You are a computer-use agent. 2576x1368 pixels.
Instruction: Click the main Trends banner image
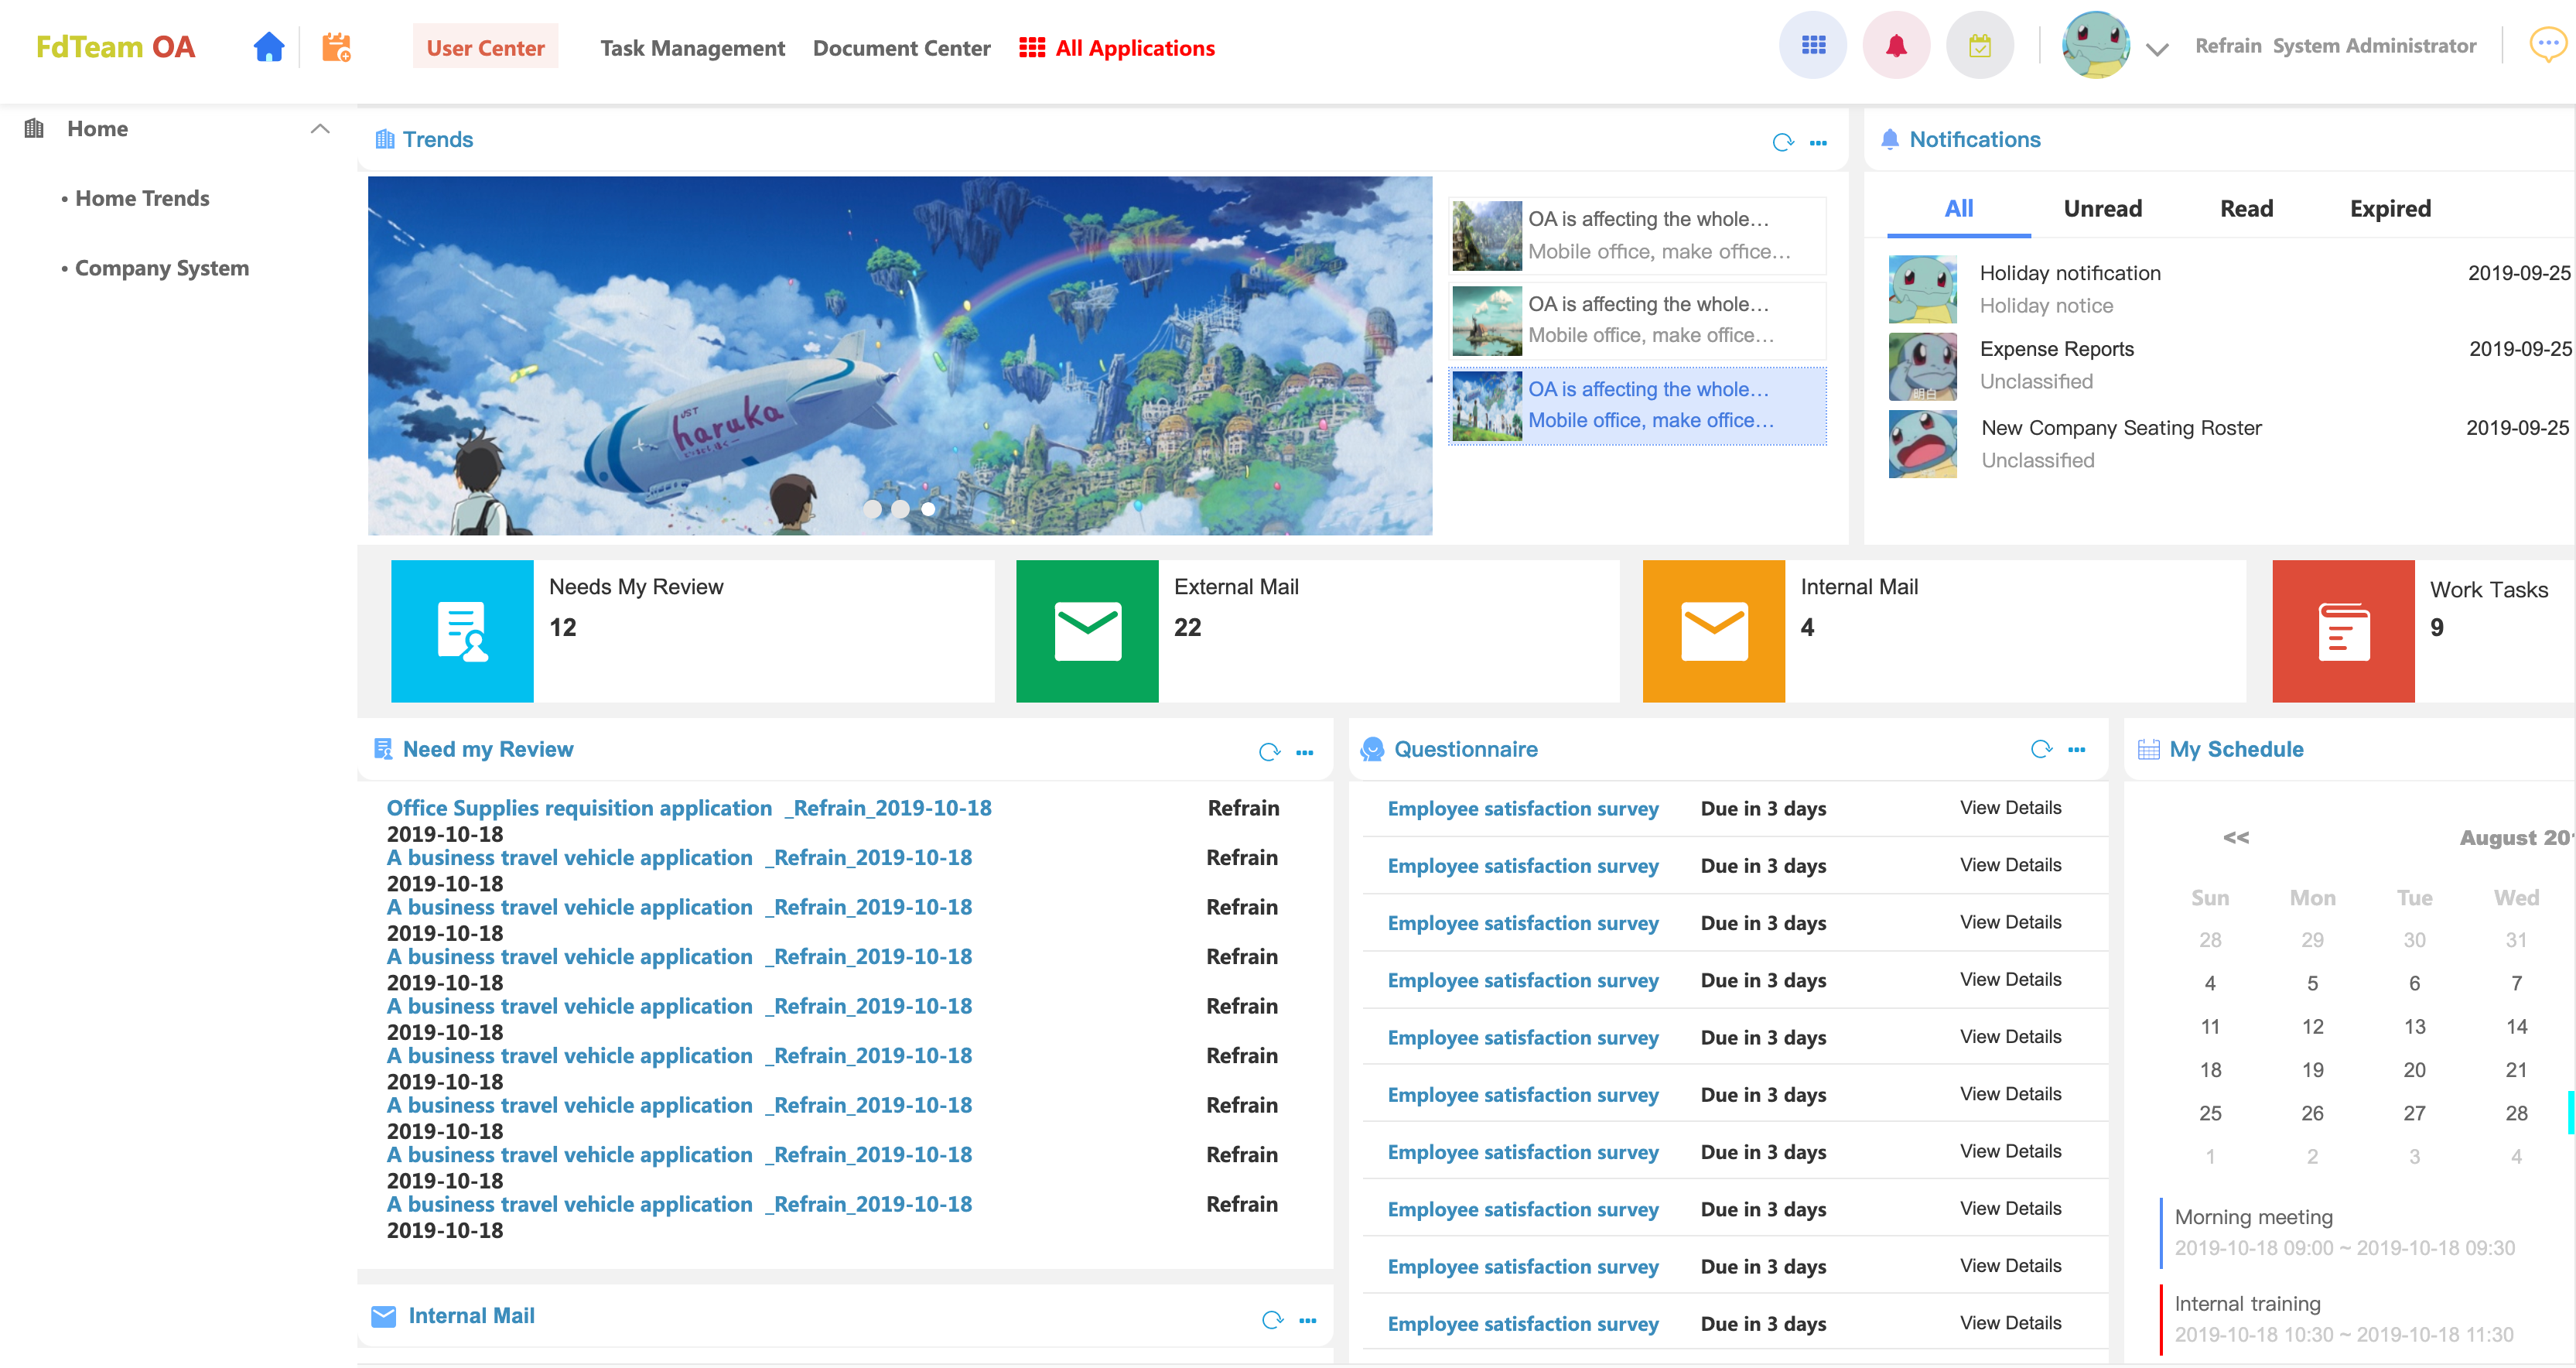(899, 355)
